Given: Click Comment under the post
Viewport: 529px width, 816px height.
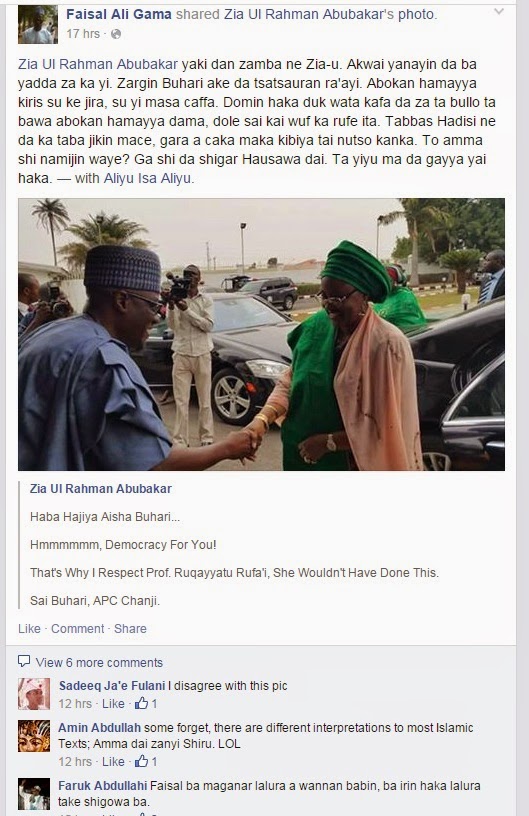Looking at the screenshot, I should (78, 629).
